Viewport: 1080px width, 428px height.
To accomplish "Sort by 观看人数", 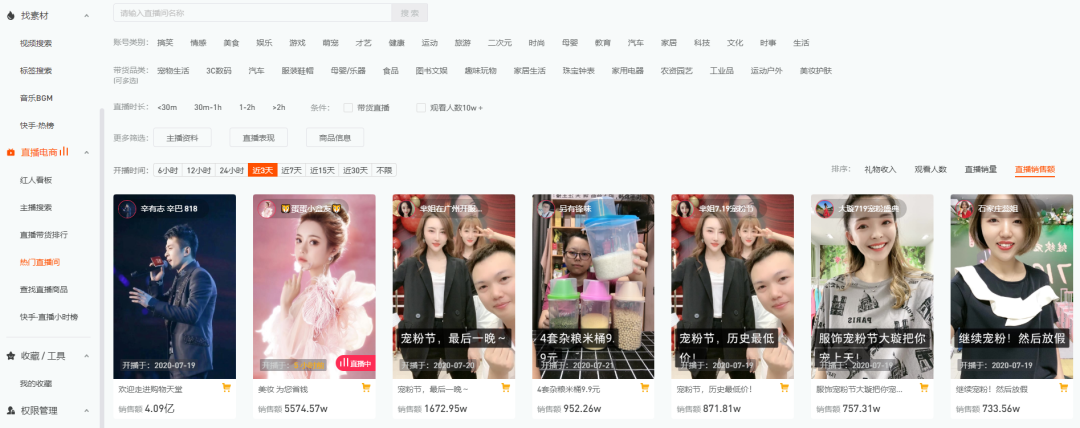I will 931,170.
